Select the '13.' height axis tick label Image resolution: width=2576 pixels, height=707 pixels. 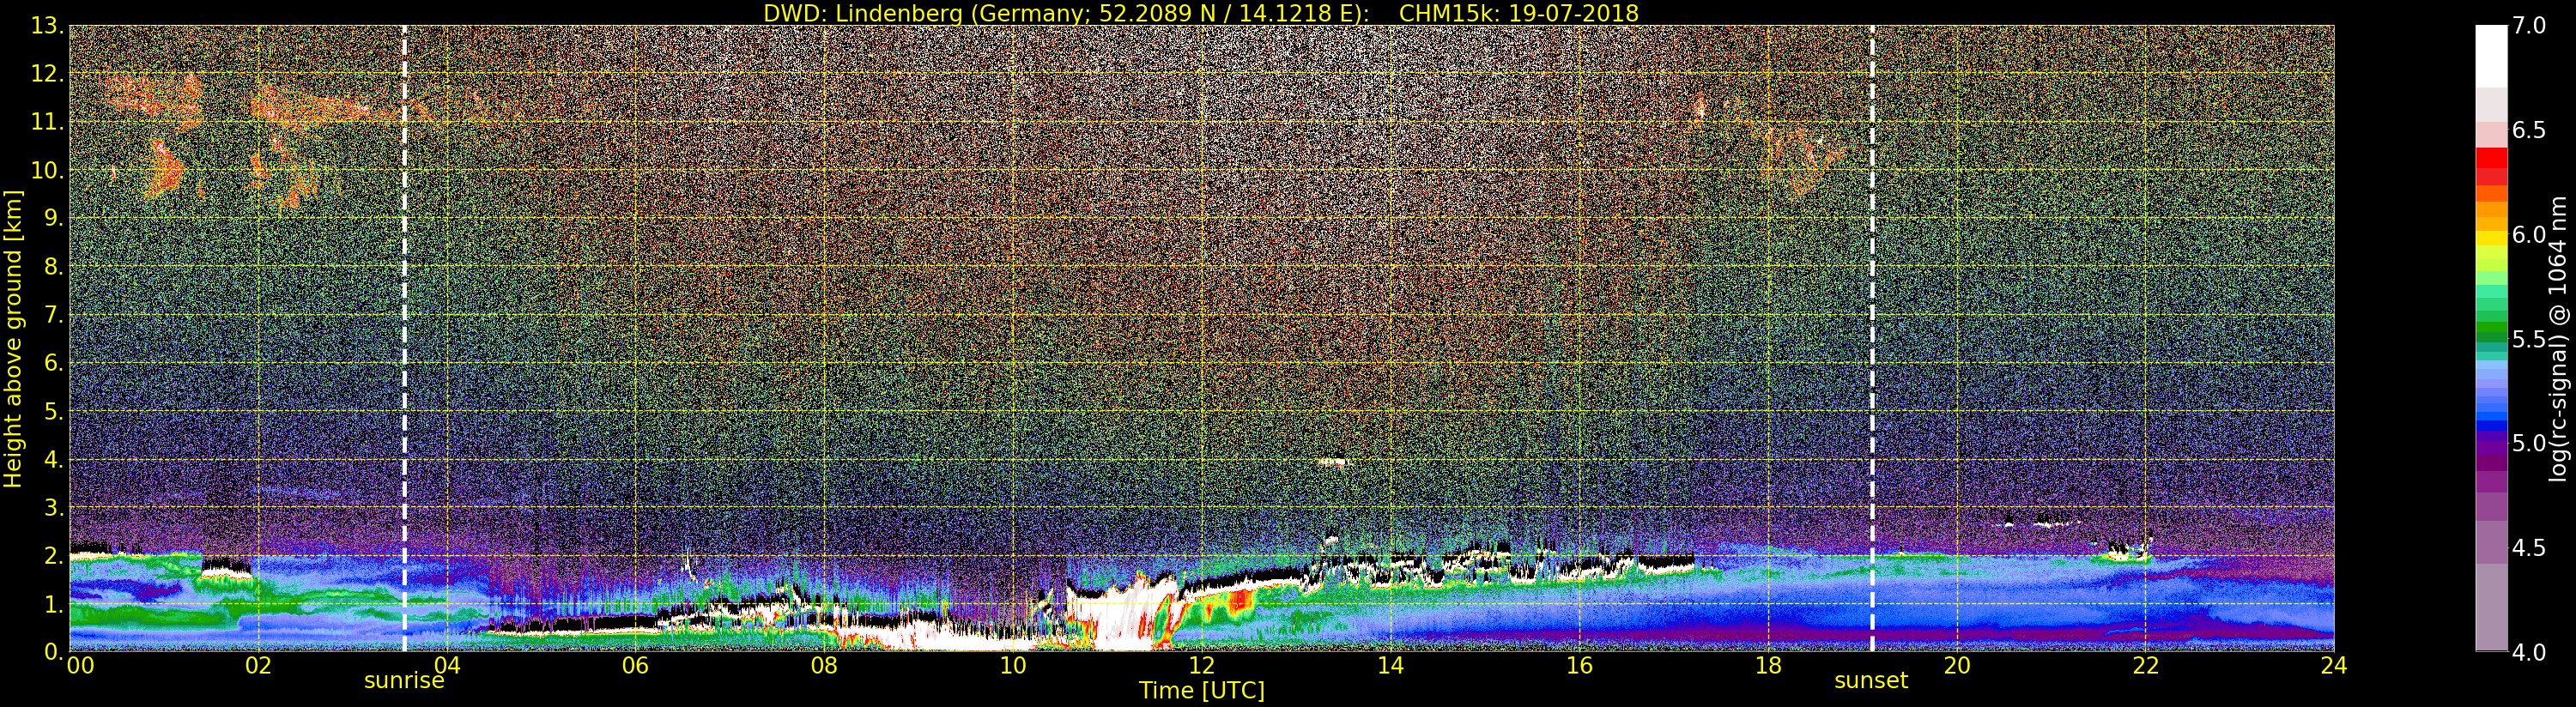47,26
